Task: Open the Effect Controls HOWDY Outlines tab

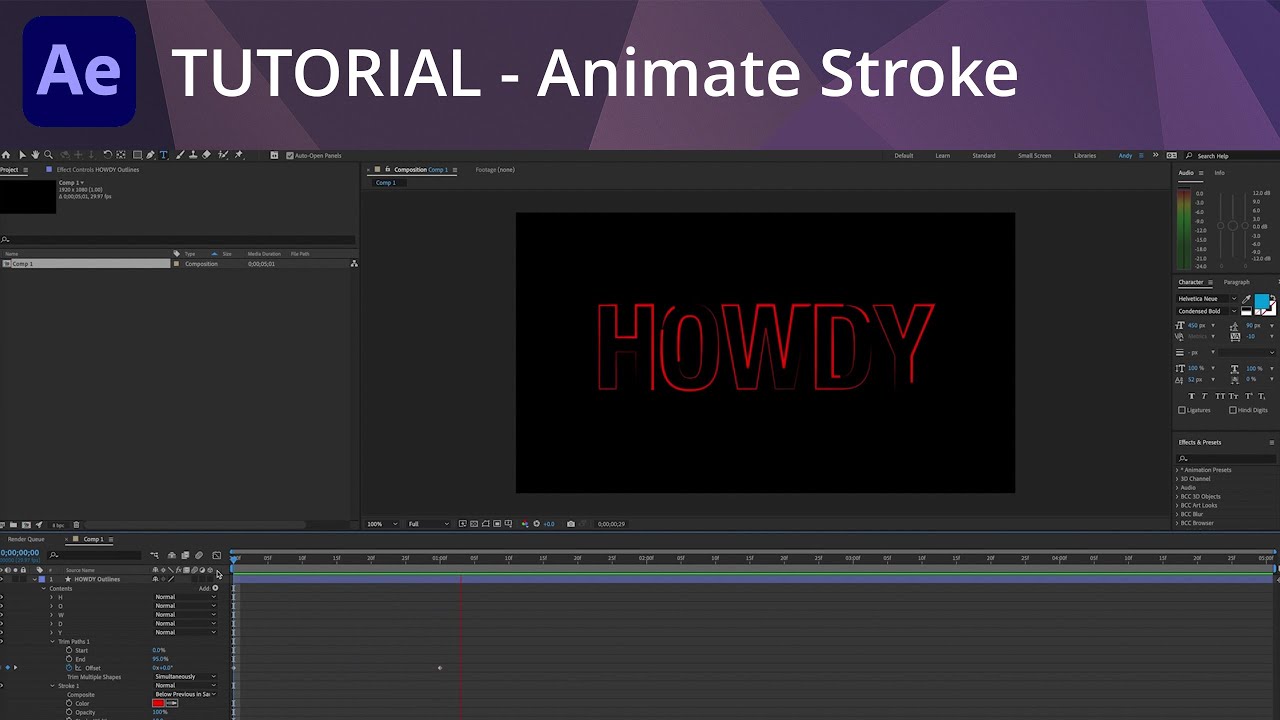Action: click(97, 170)
